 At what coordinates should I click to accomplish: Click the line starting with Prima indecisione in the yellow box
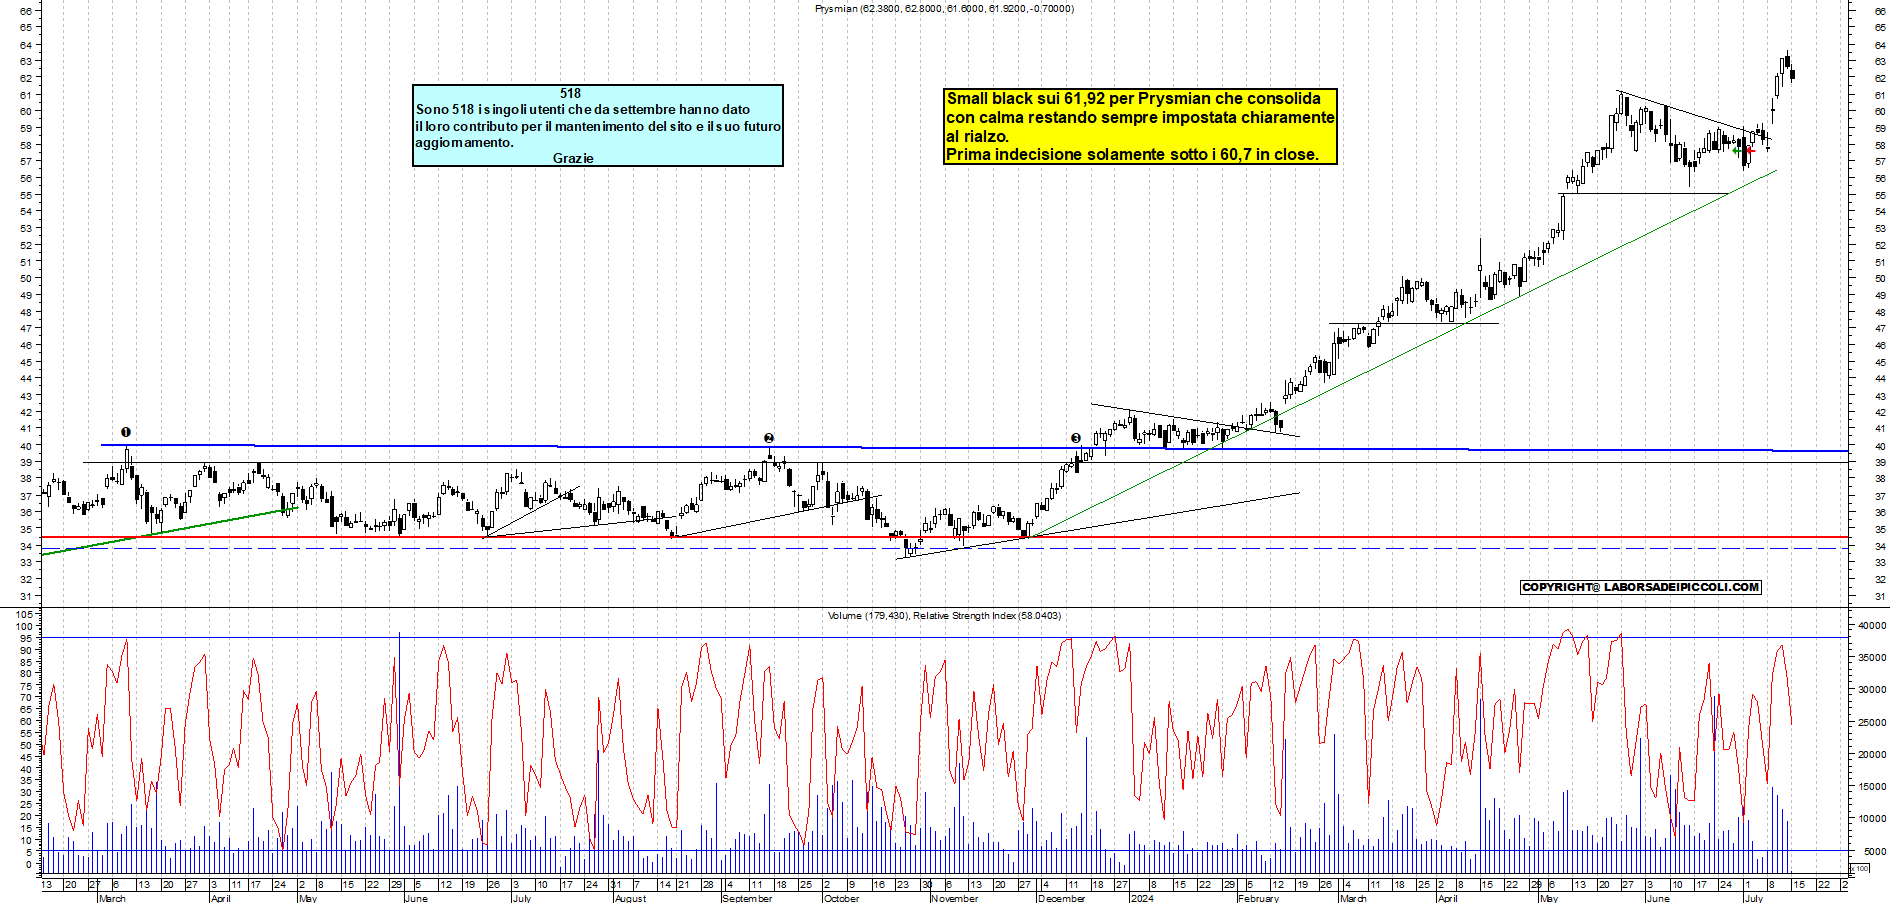1133,155
